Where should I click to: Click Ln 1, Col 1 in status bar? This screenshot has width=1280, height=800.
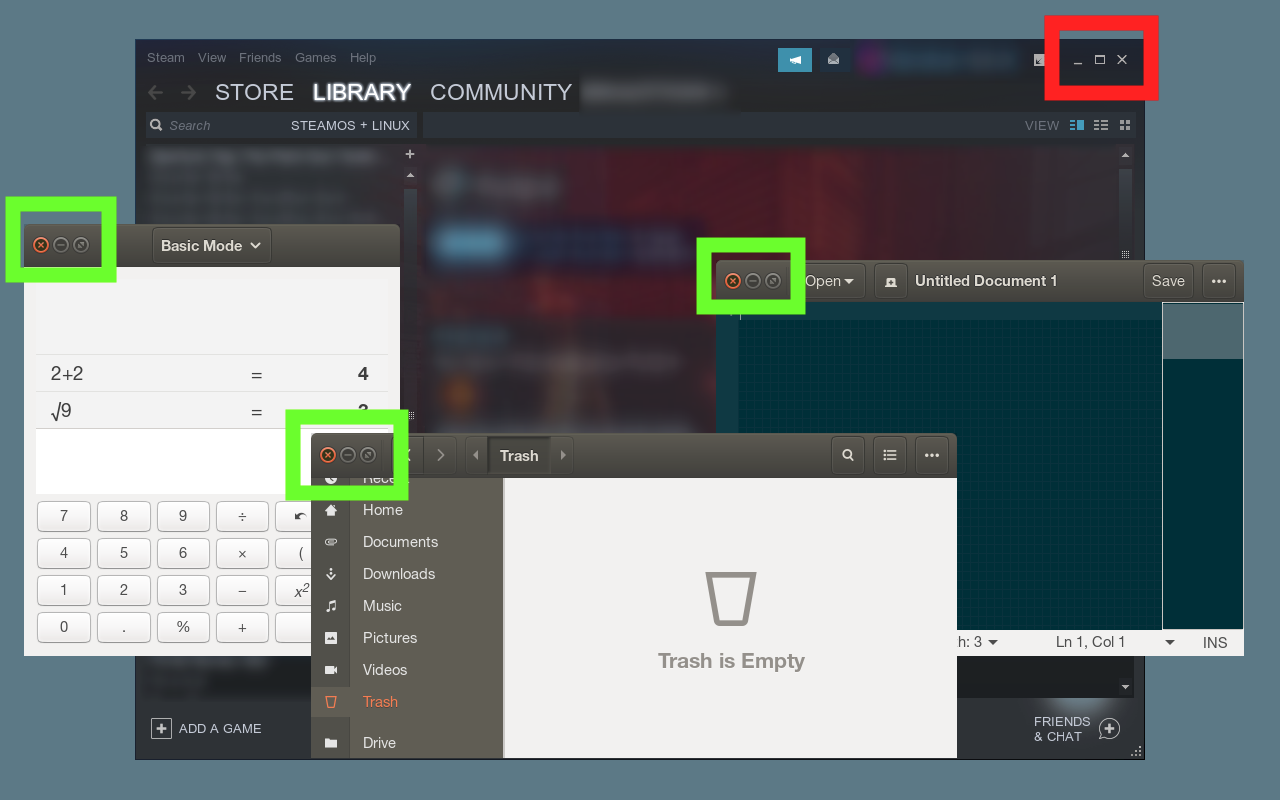[x=1091, y=642]
